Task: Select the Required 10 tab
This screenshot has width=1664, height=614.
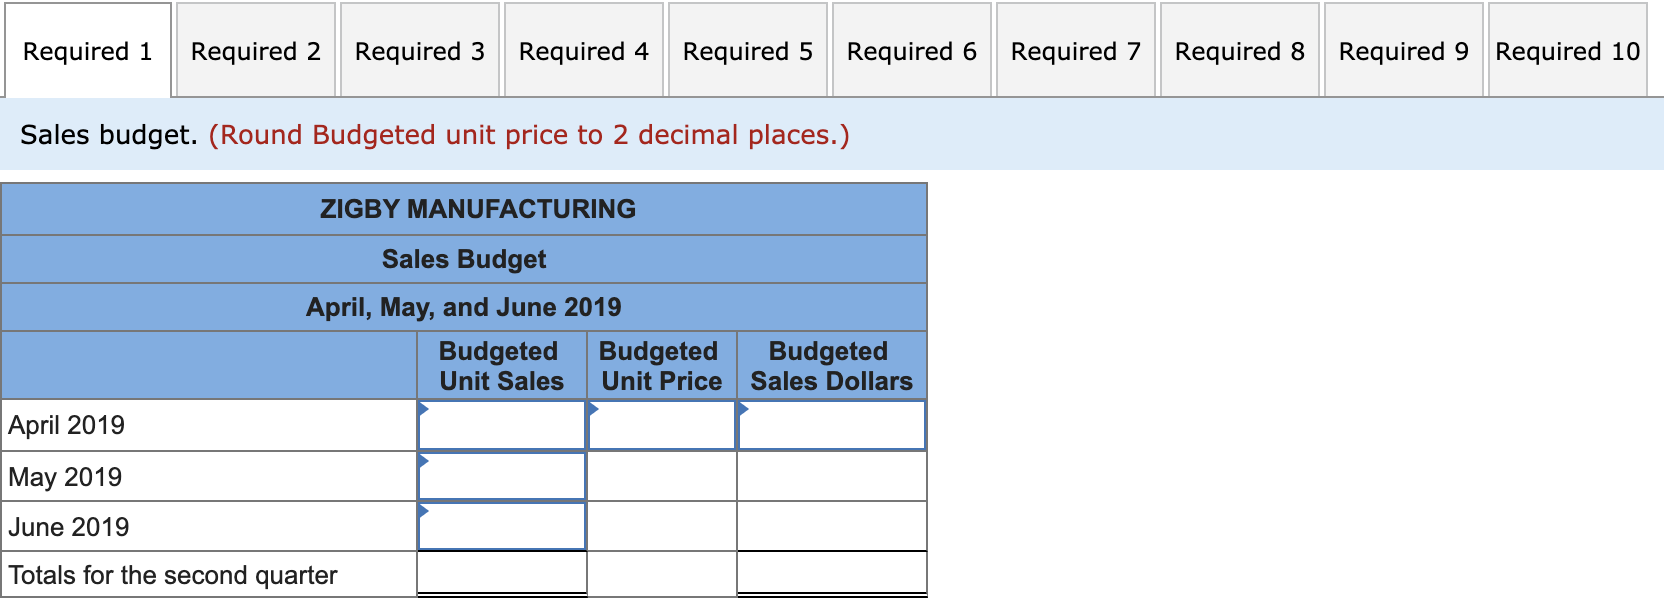Action: click(1568, 50)
